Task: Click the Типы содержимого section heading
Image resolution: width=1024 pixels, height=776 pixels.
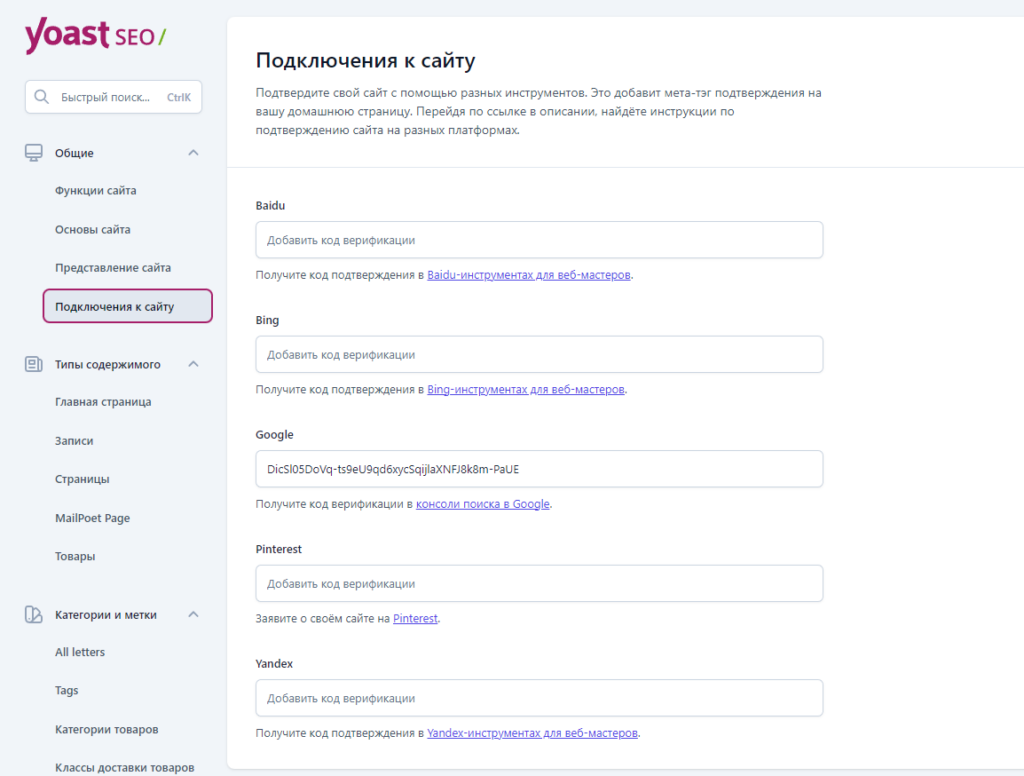Action: tap(108, 364)
